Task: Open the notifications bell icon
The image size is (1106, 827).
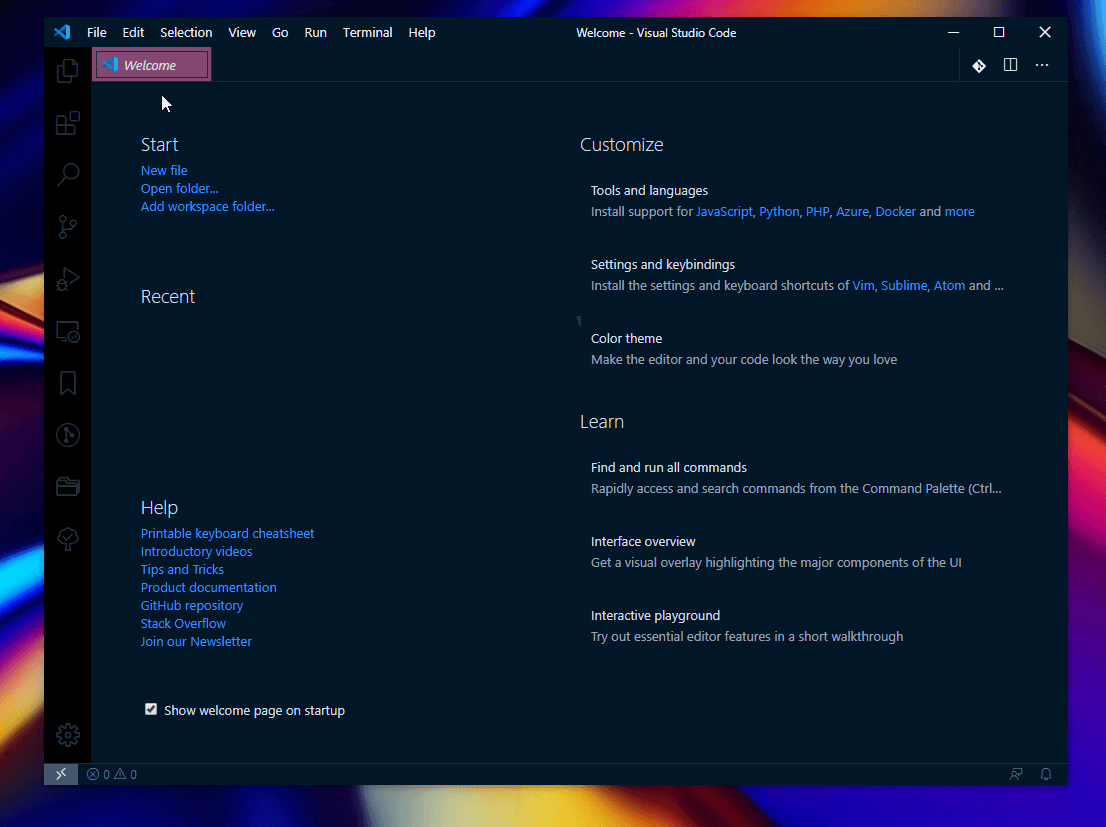Action: [x=1046, y=774]
